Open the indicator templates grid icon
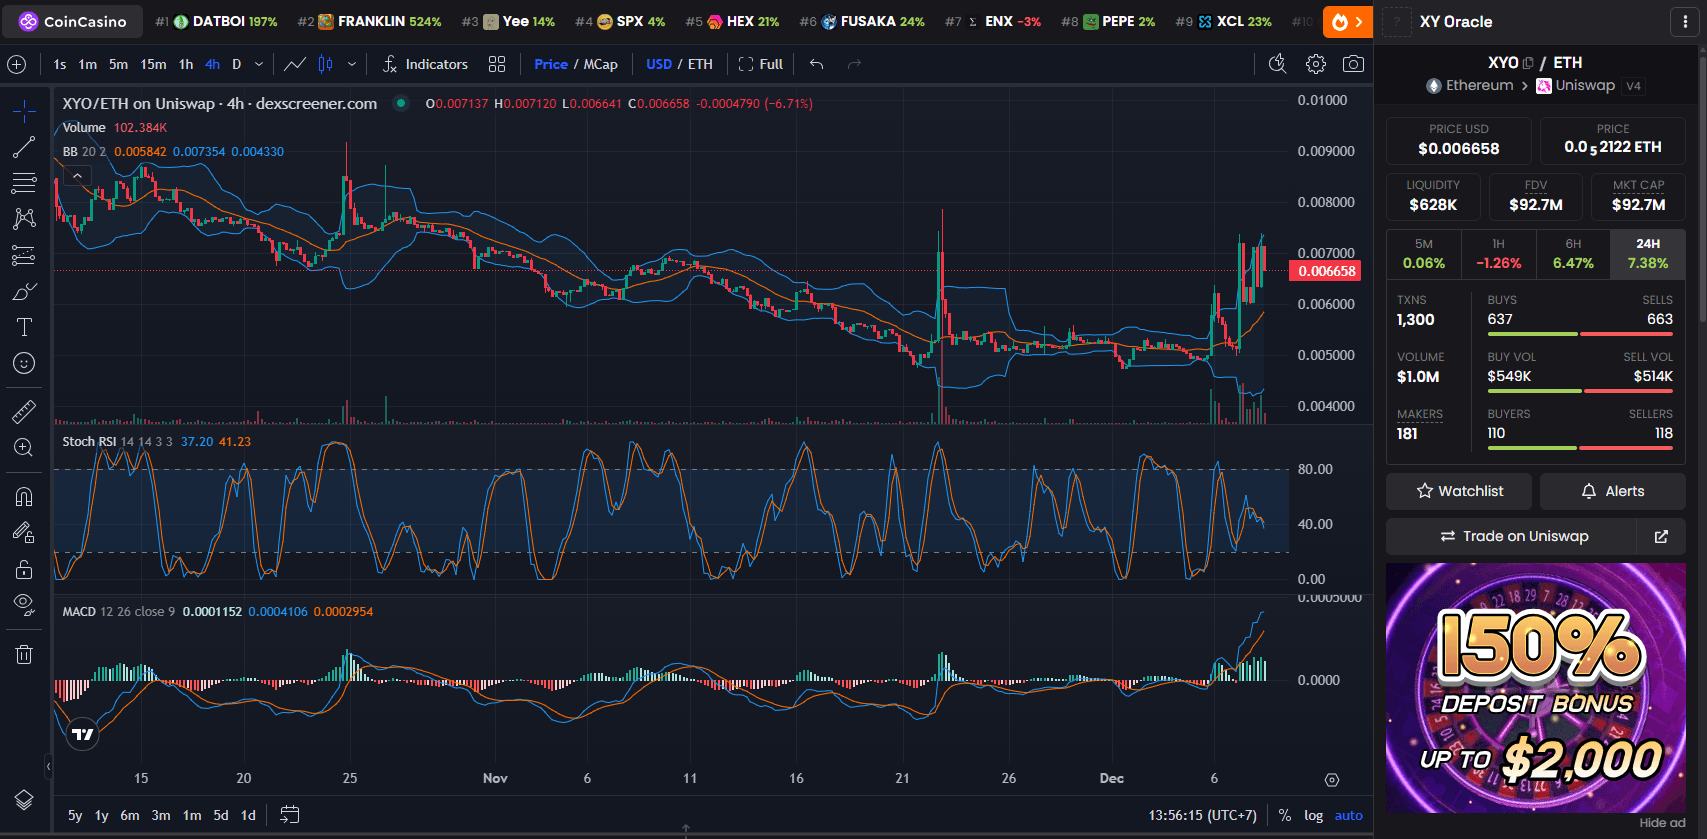This screenshot has height=839, width=1707. point(497,64)
